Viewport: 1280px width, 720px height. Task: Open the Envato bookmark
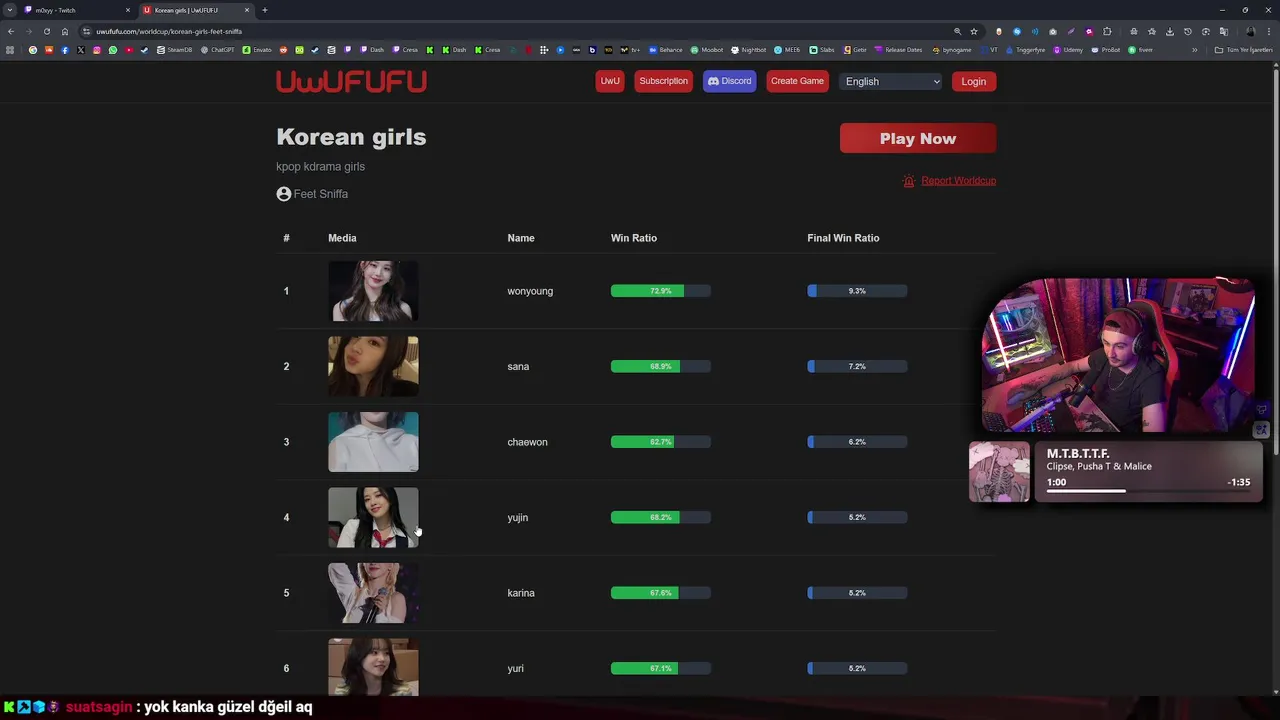coord(257,50)
